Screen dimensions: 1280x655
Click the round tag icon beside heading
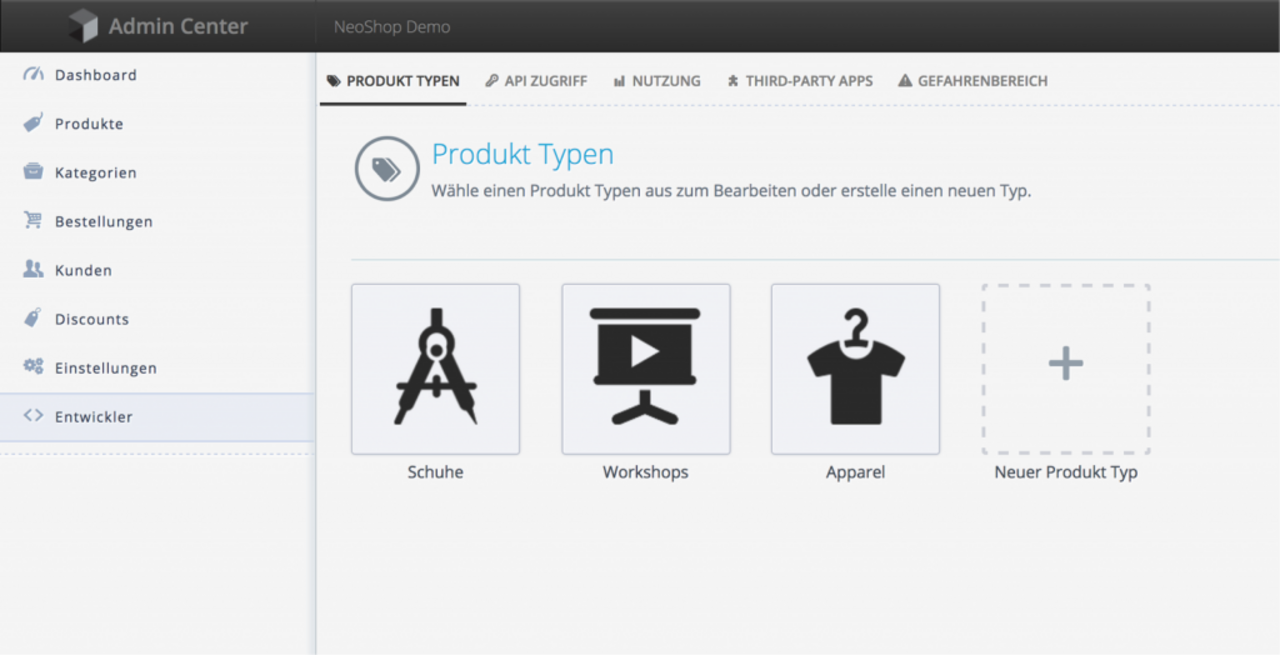point(386,169)
